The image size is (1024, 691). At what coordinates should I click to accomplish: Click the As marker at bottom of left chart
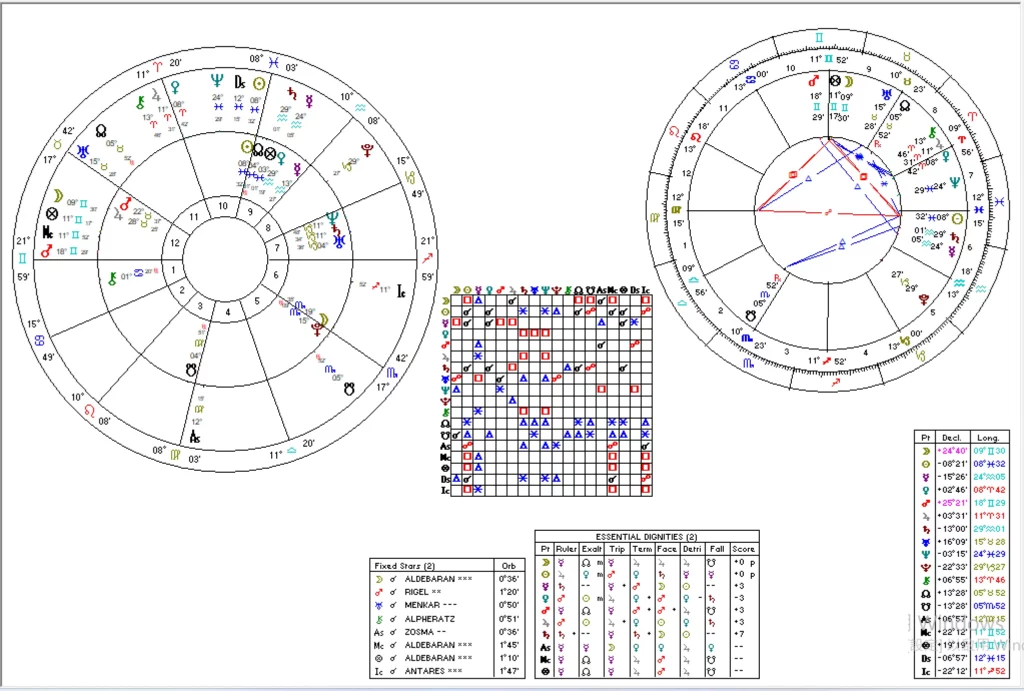click(195, 437)
